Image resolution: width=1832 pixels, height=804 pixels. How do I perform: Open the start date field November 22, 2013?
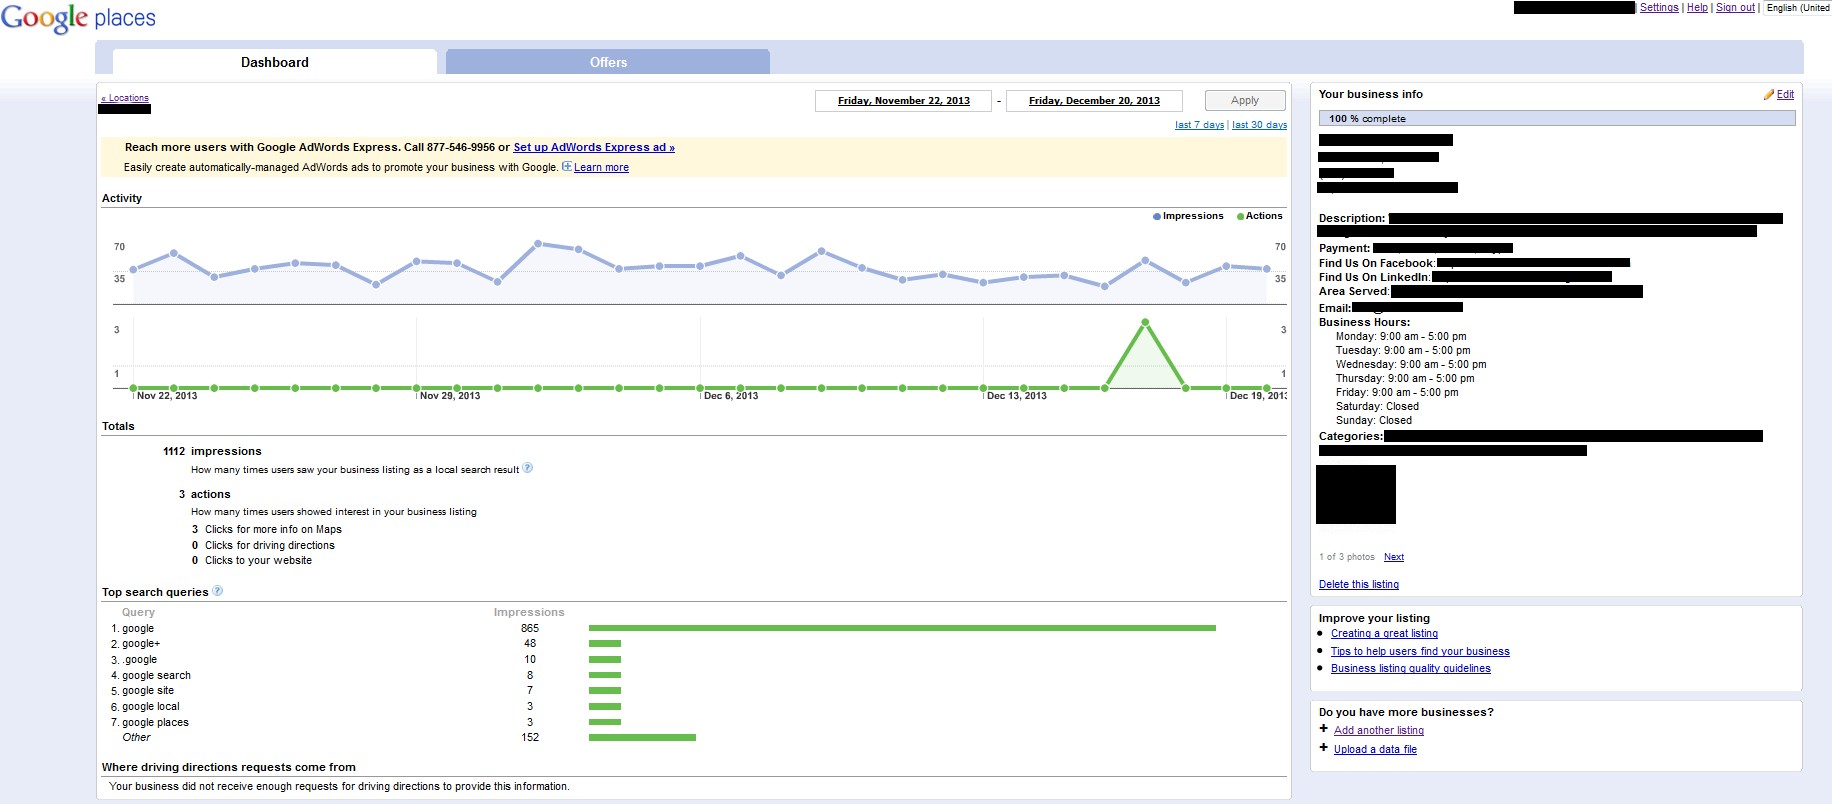point(904,101)
